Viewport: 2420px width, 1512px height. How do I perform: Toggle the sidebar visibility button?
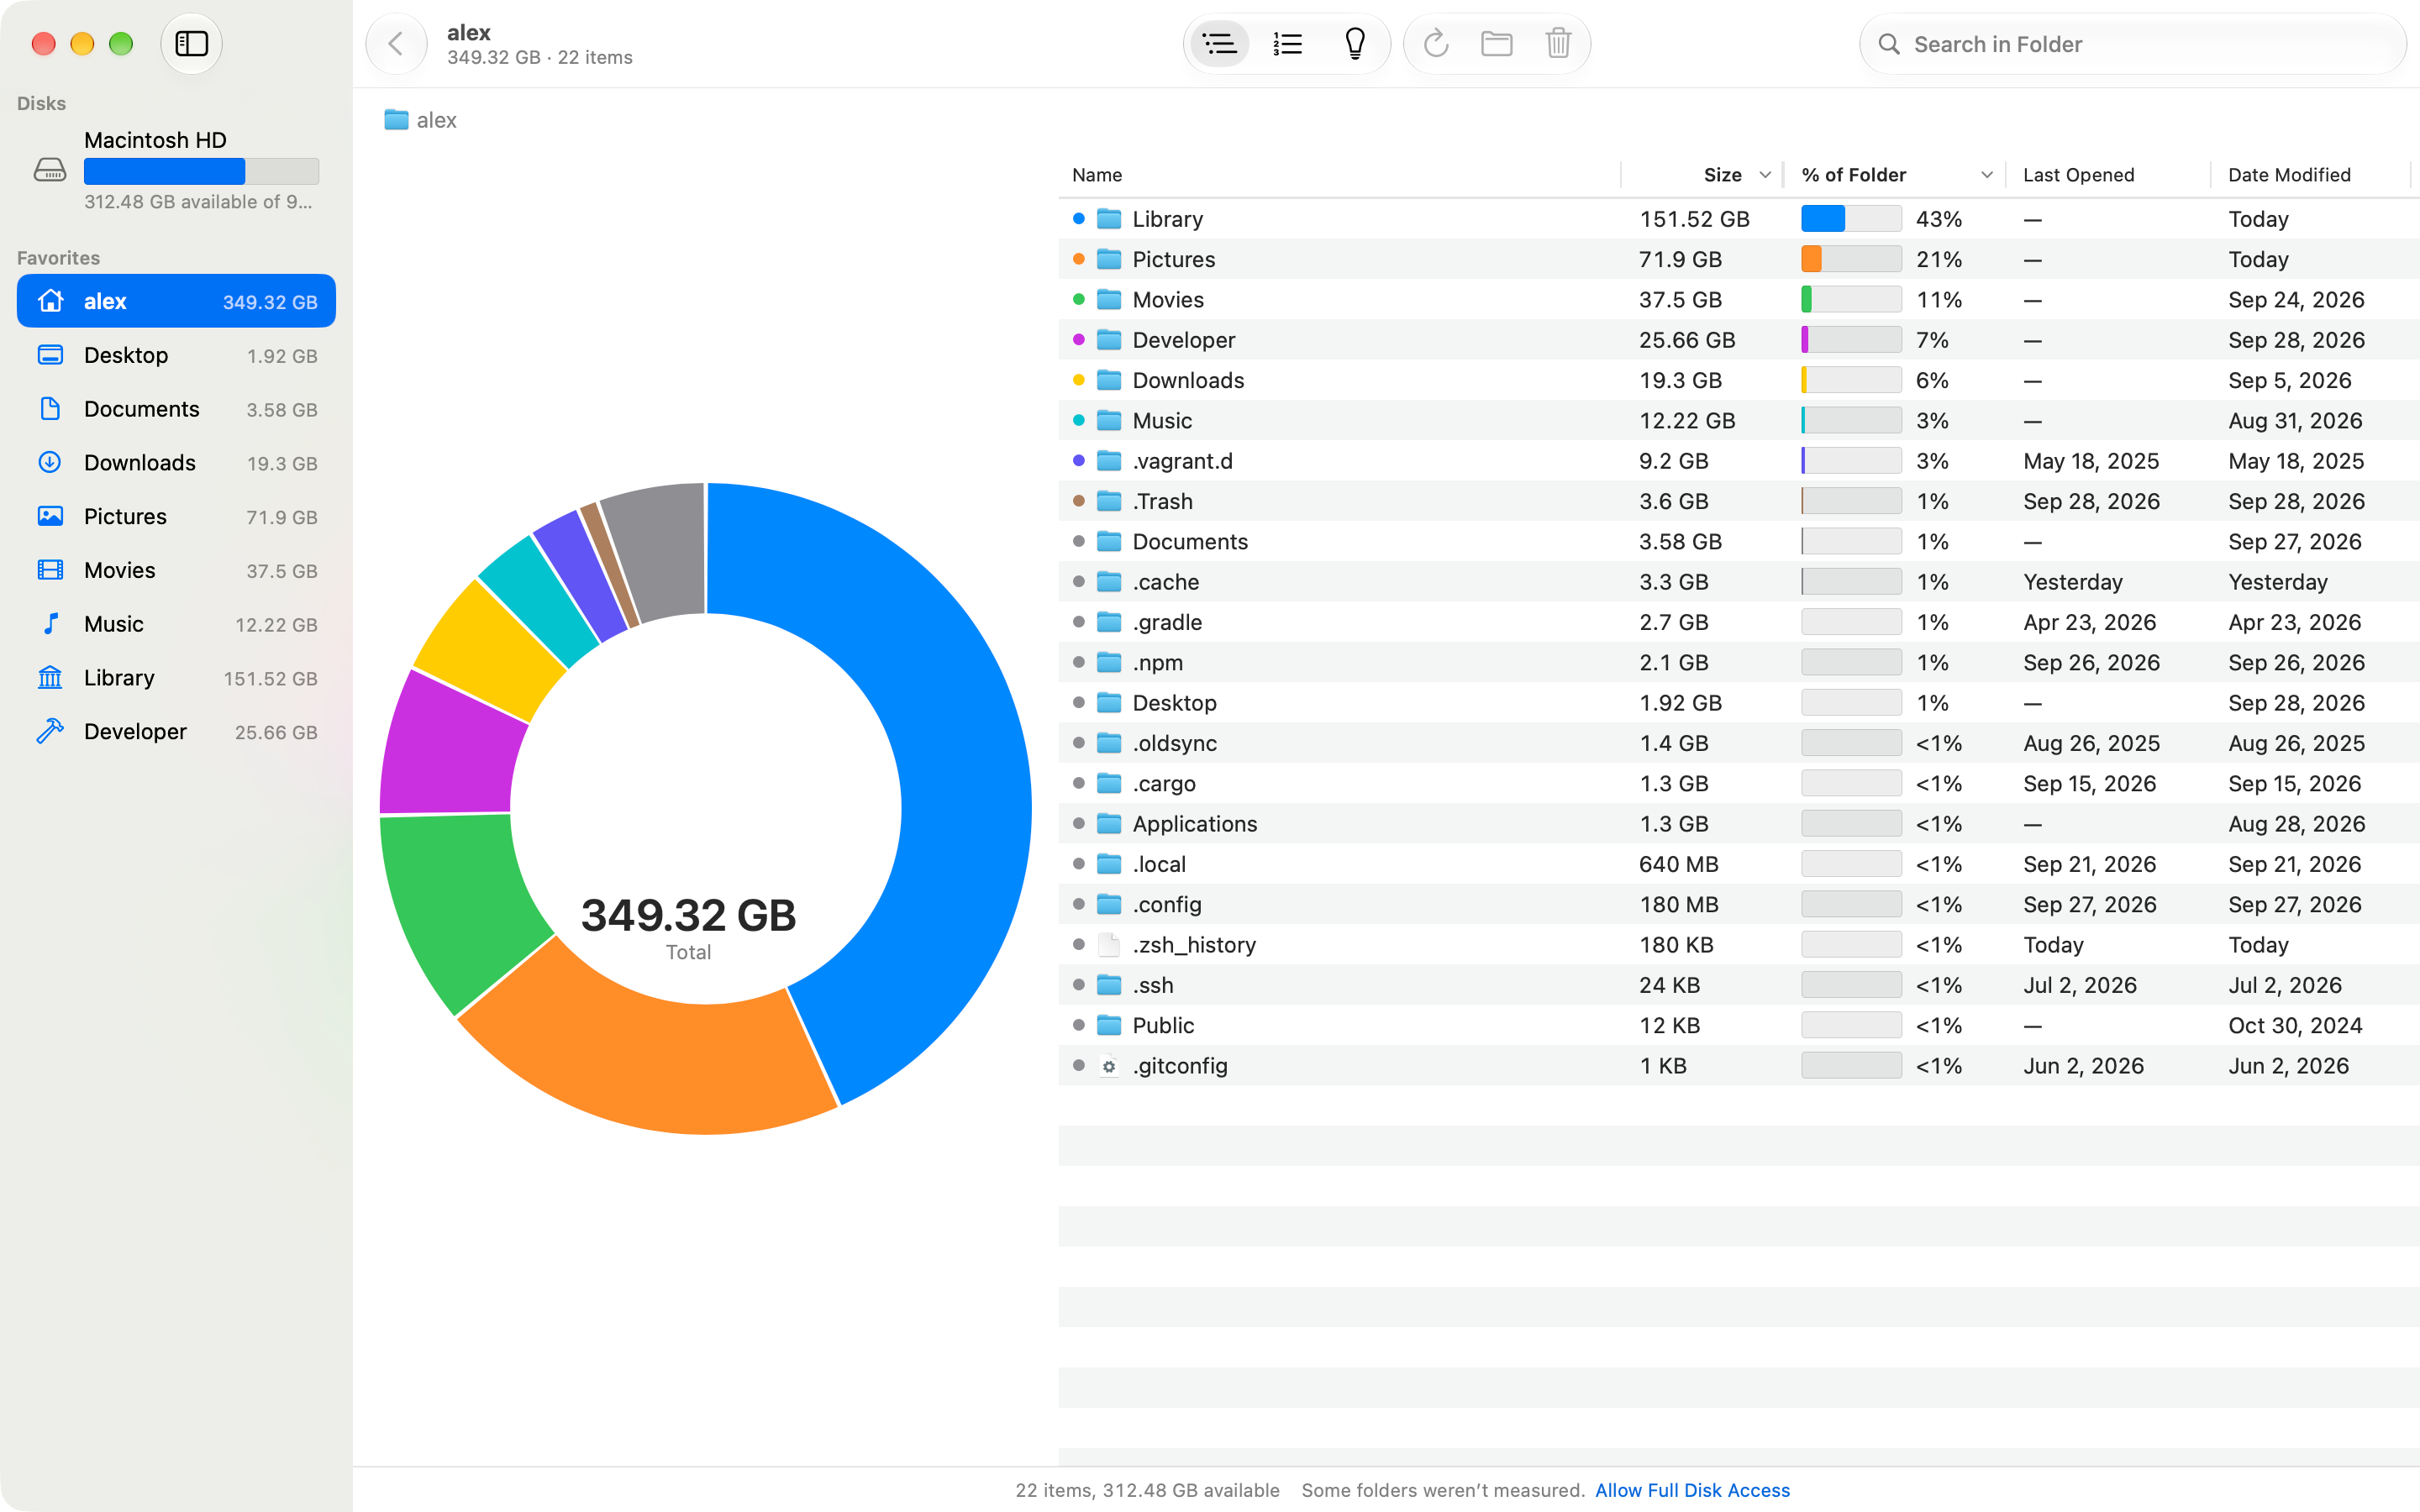[191, 44]
